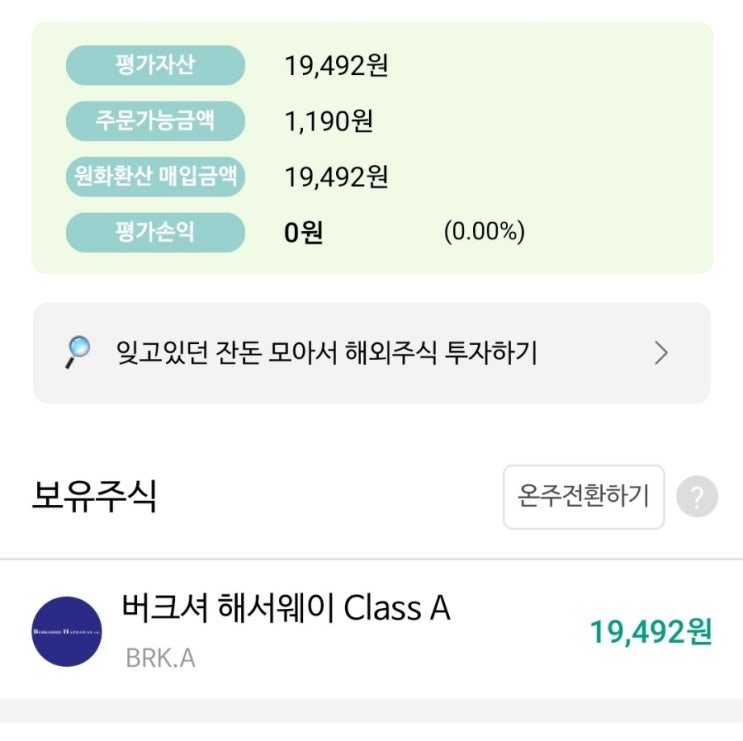Screen dimensions: 743x741
Task: Tap the green 19,492원 holding value
Action: click(x=650, y=632)
